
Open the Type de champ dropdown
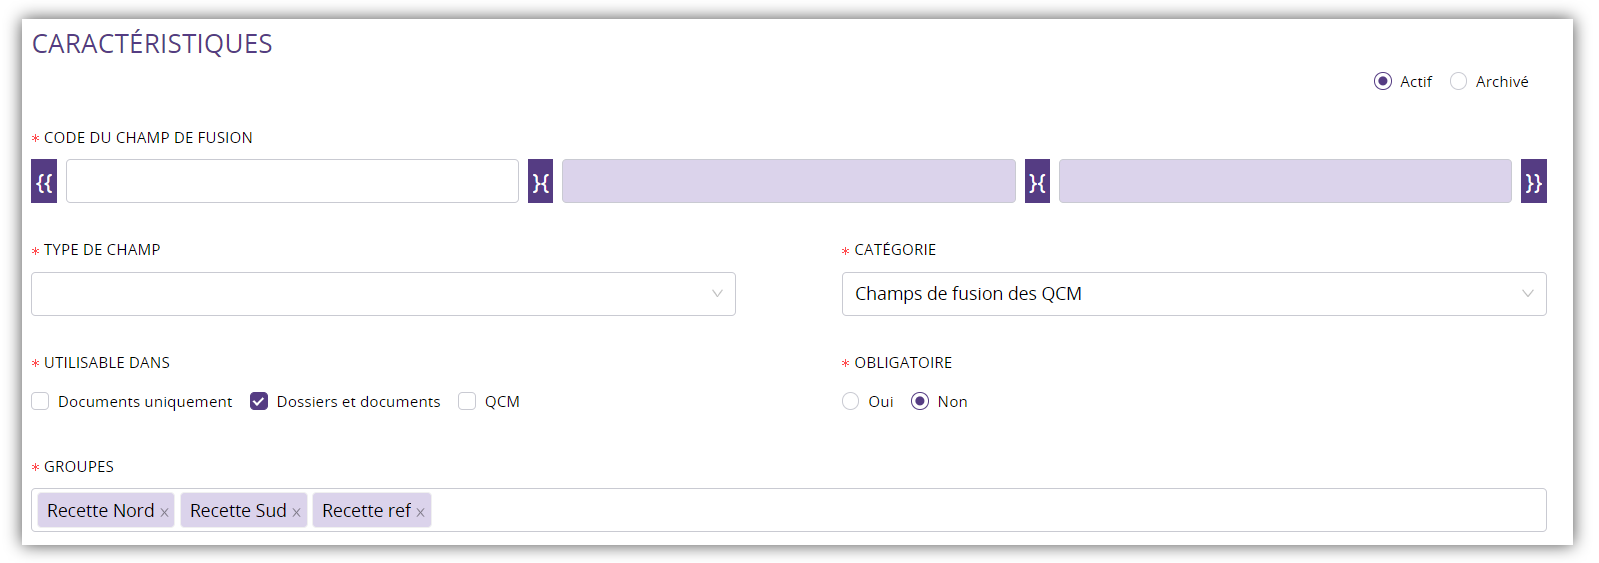pos(383,294)
